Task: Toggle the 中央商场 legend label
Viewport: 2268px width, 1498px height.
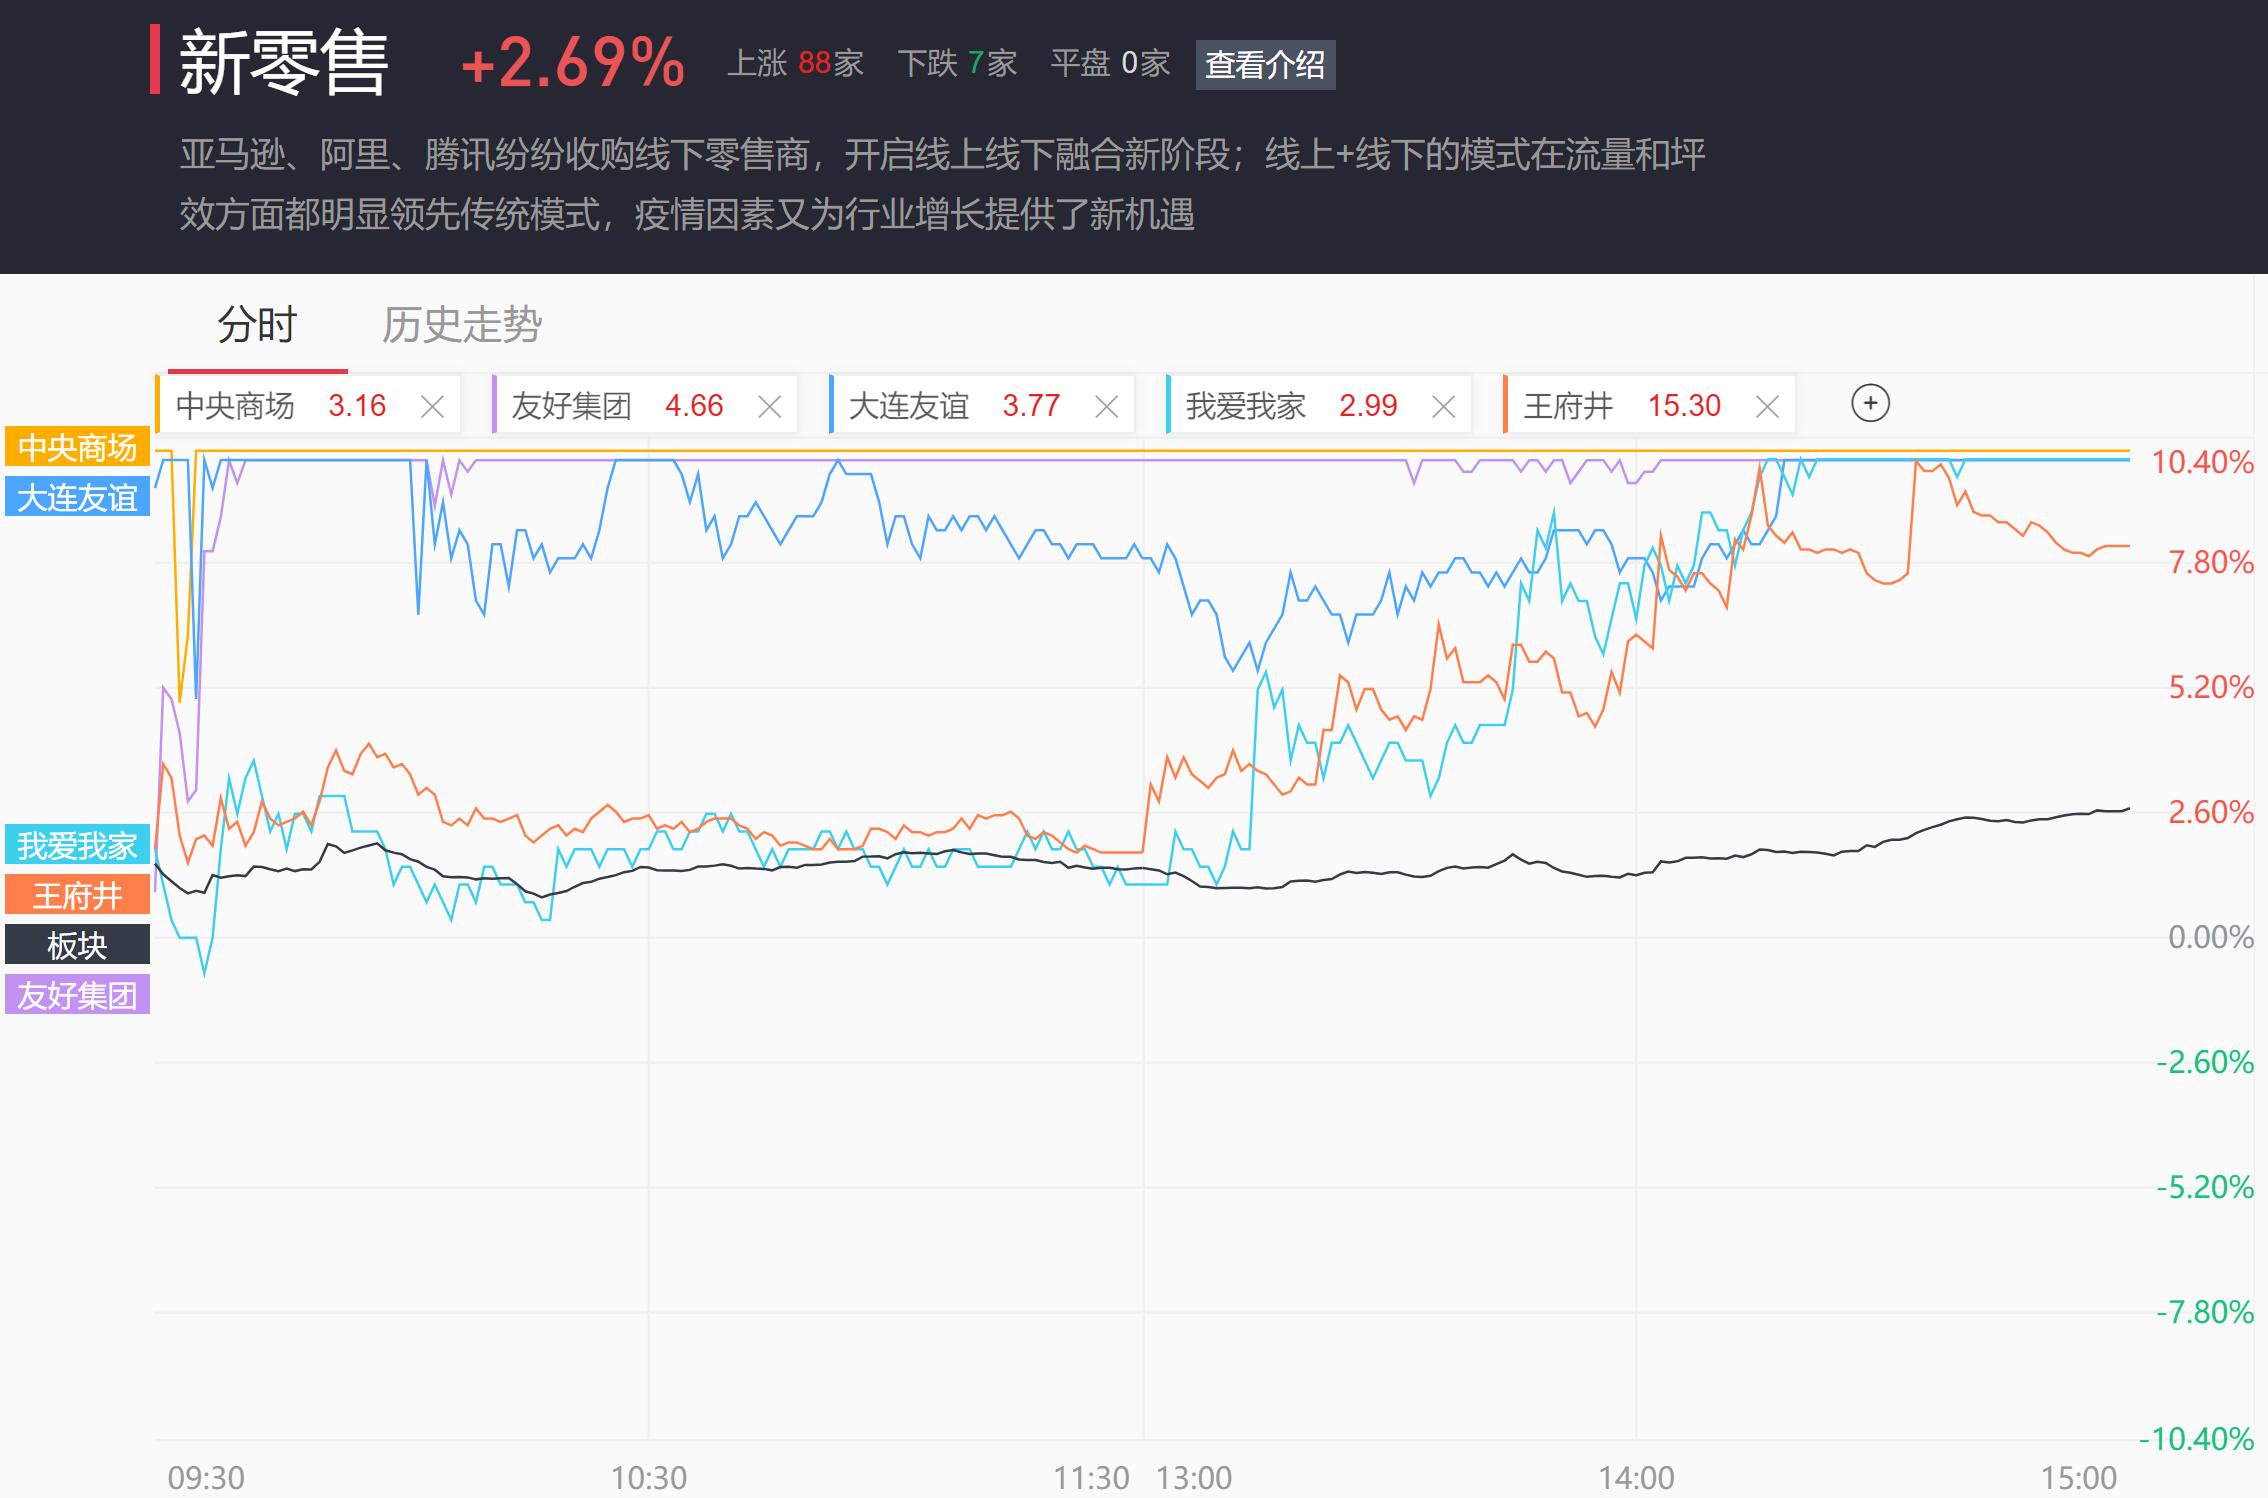Action: pos(77,447)
